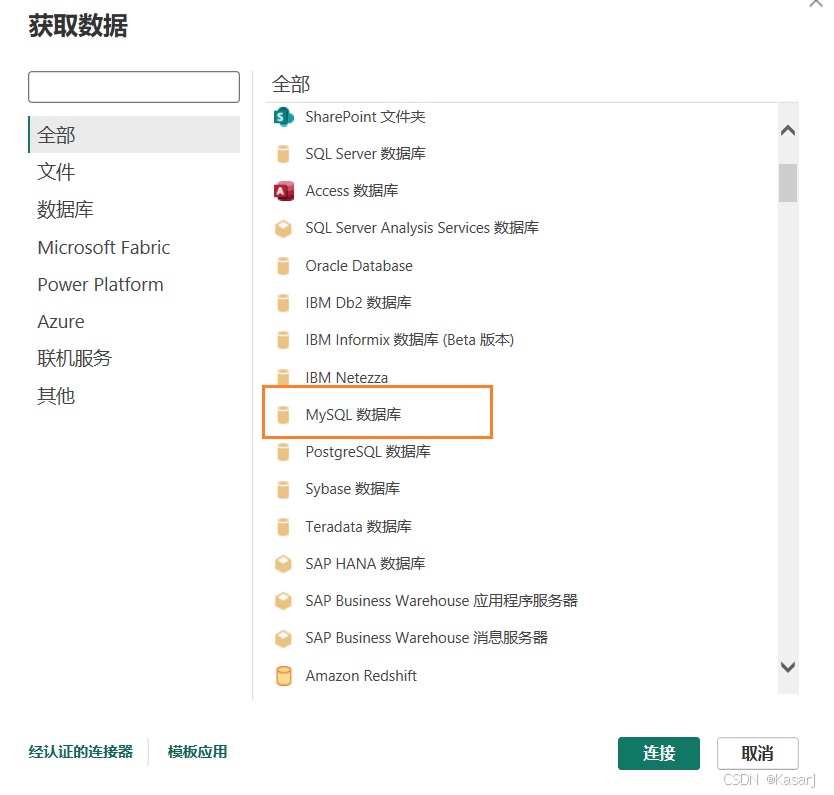Viewport: 834px width, 795px height.
Task: Select the text 'PostgreSQL 数据库'
Action: [x=368, y=452]
